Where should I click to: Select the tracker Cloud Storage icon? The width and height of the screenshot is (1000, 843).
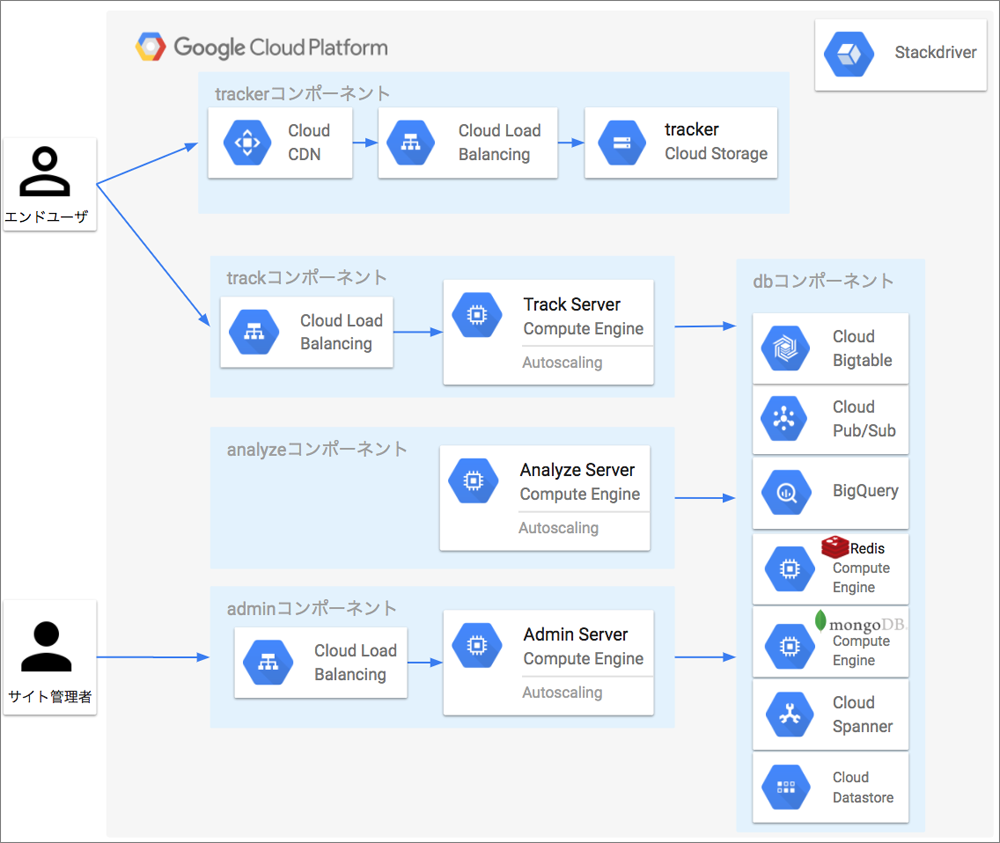click(622, 142)
